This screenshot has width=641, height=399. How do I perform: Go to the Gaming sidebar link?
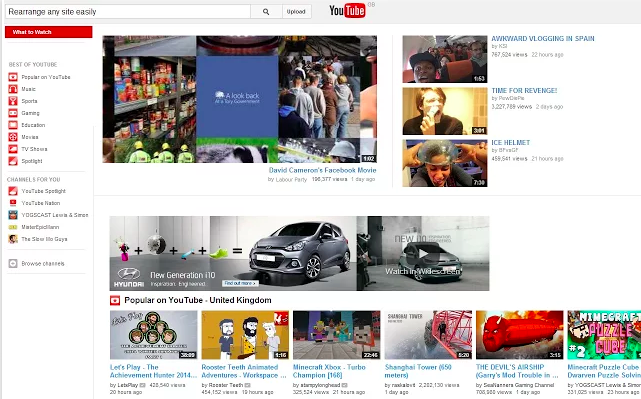(31, 113)
